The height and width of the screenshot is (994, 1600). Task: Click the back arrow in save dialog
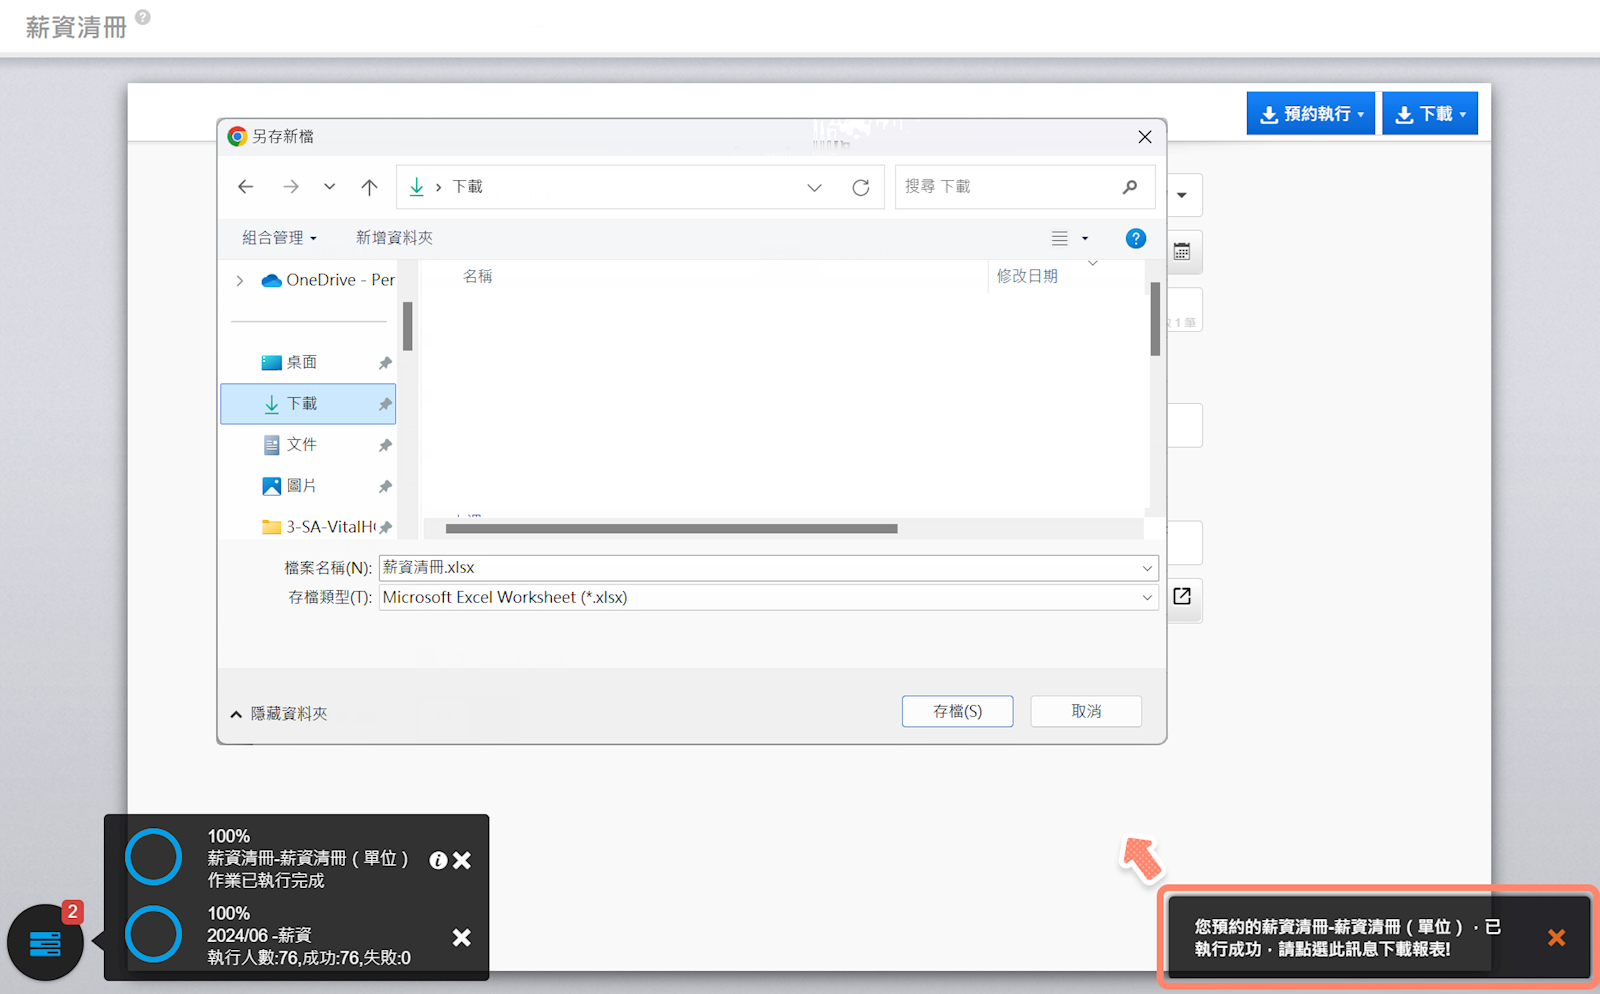pyautogui.click(x=246, y=187)
